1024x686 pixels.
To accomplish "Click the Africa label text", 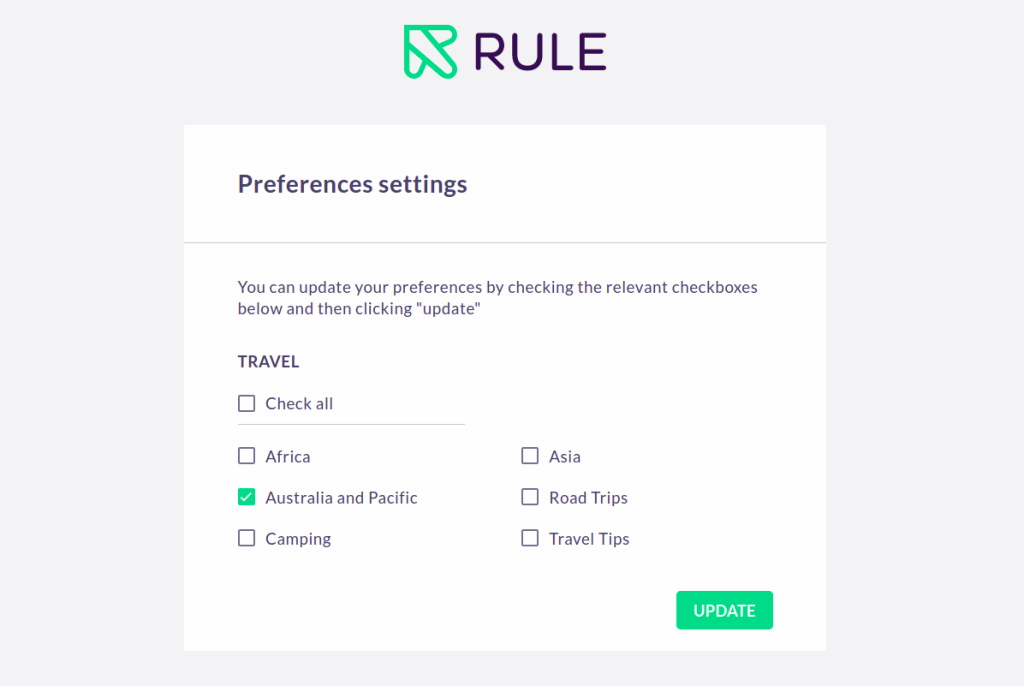I will [287, 456].
